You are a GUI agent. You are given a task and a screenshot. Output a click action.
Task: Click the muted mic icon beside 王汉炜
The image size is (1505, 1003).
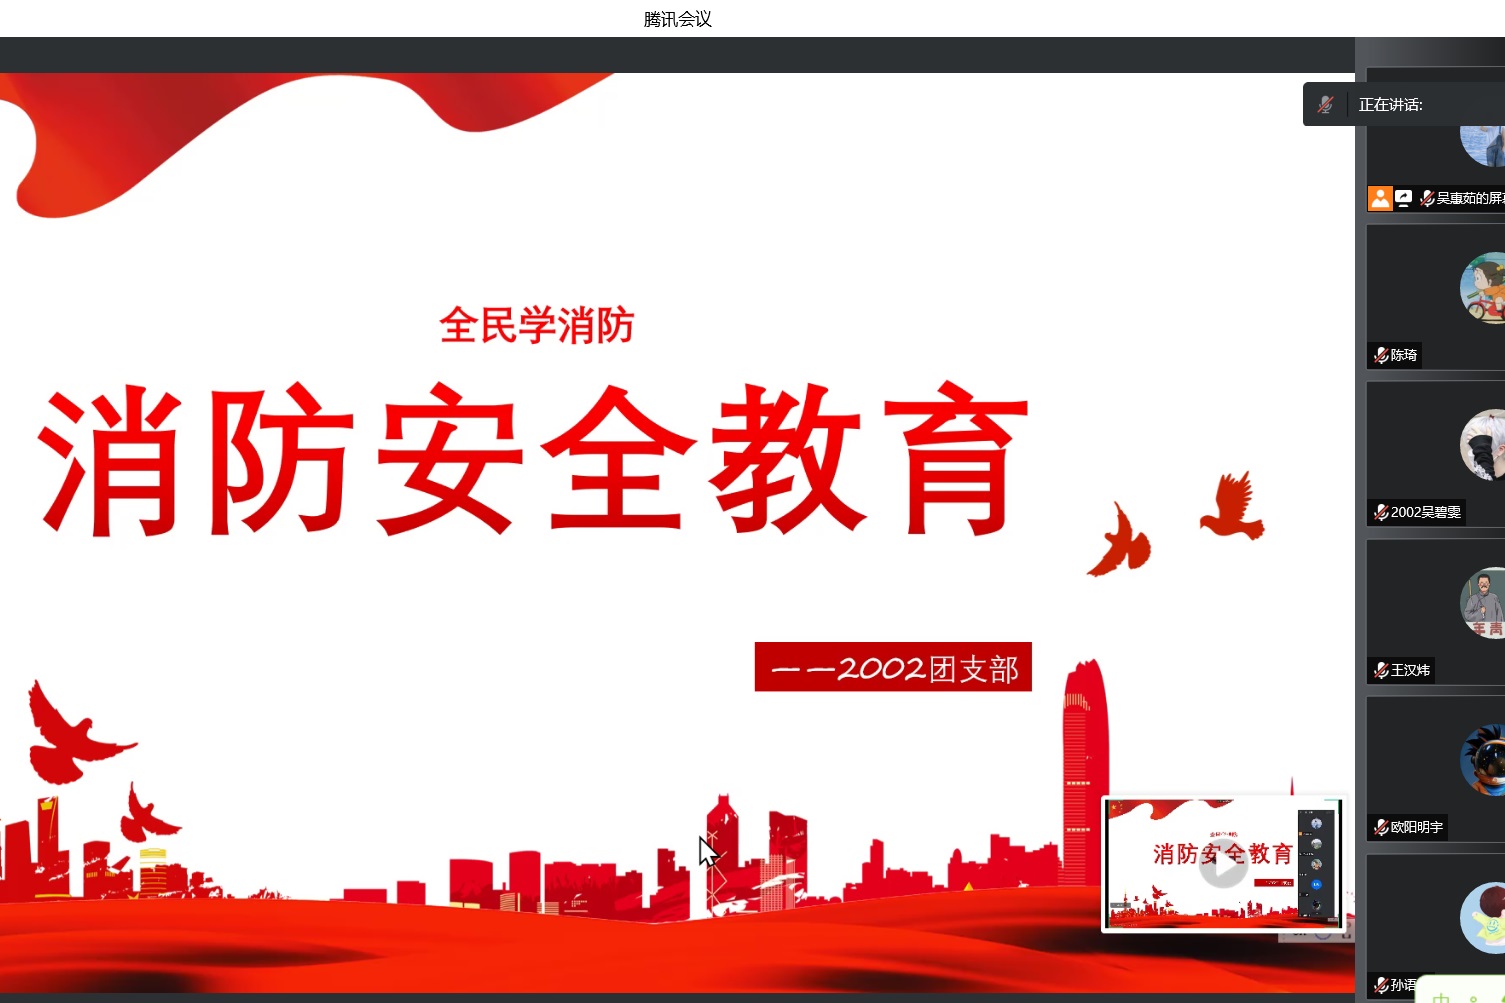pyautogui.click(x=1381, y=670)
